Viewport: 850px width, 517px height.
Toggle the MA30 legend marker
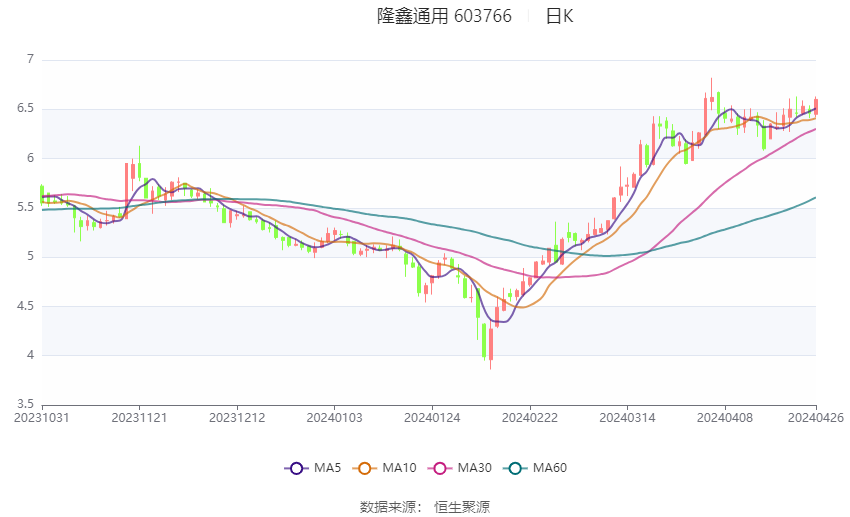tap(440, 468)
